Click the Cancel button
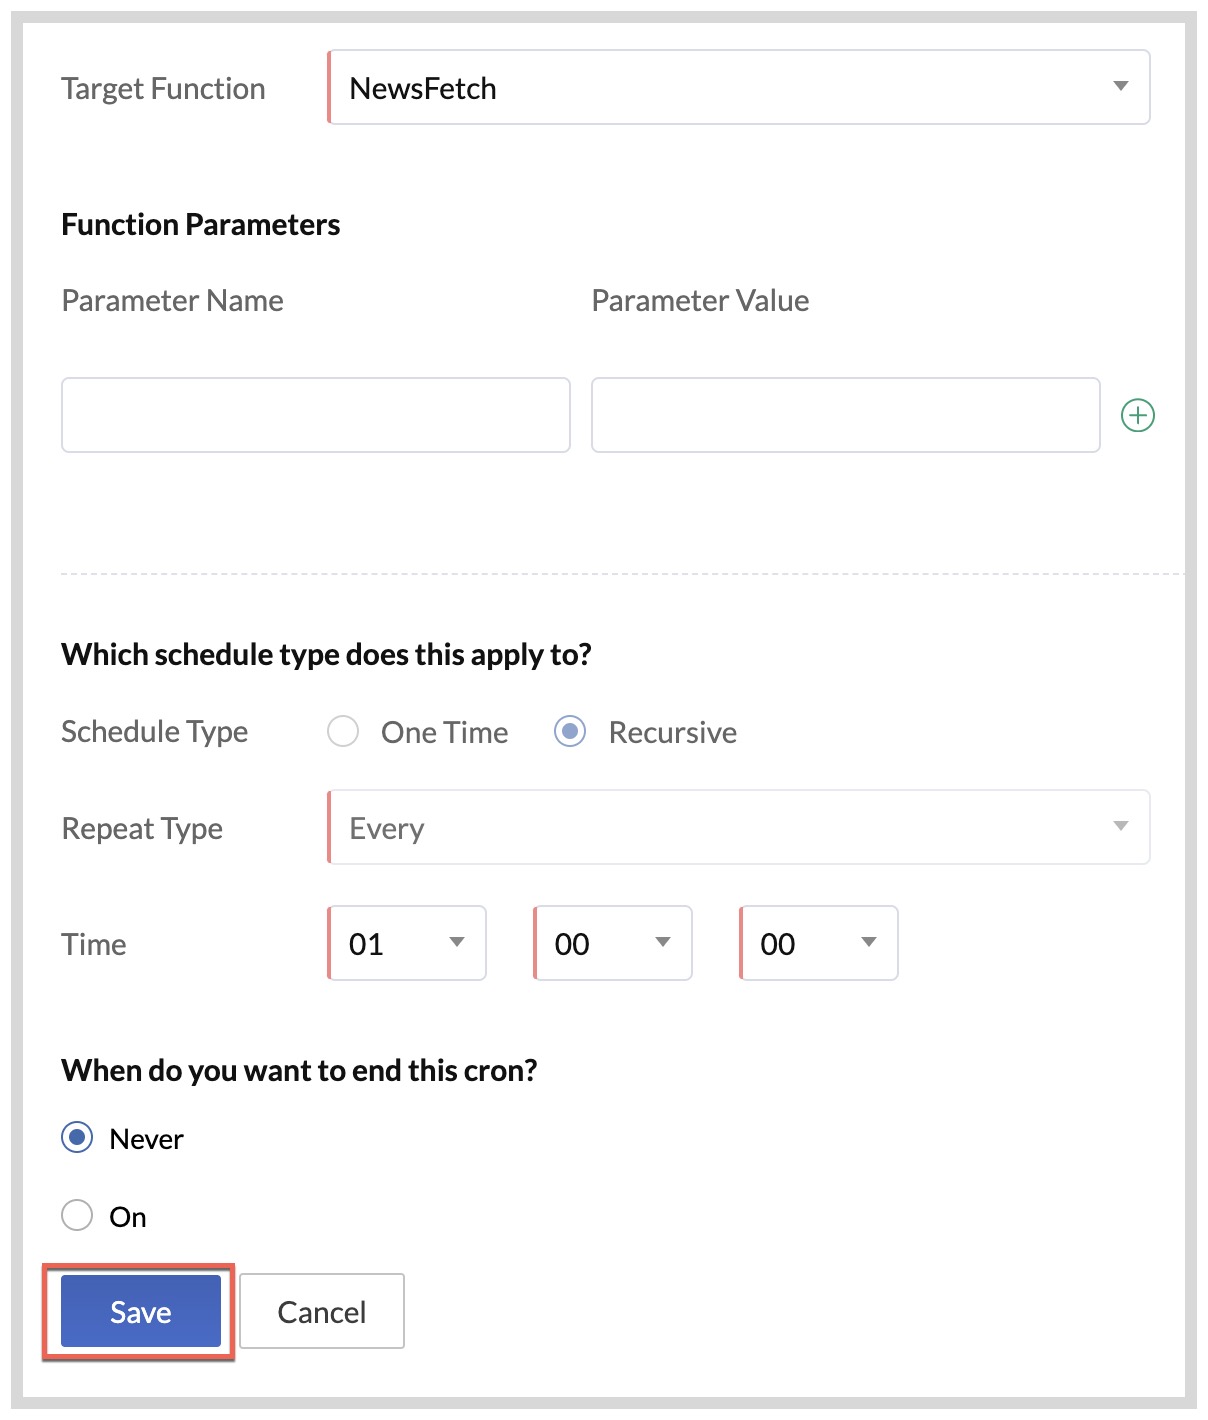The width and height of the screenshot is (1208, 1420). (322, 1311)
